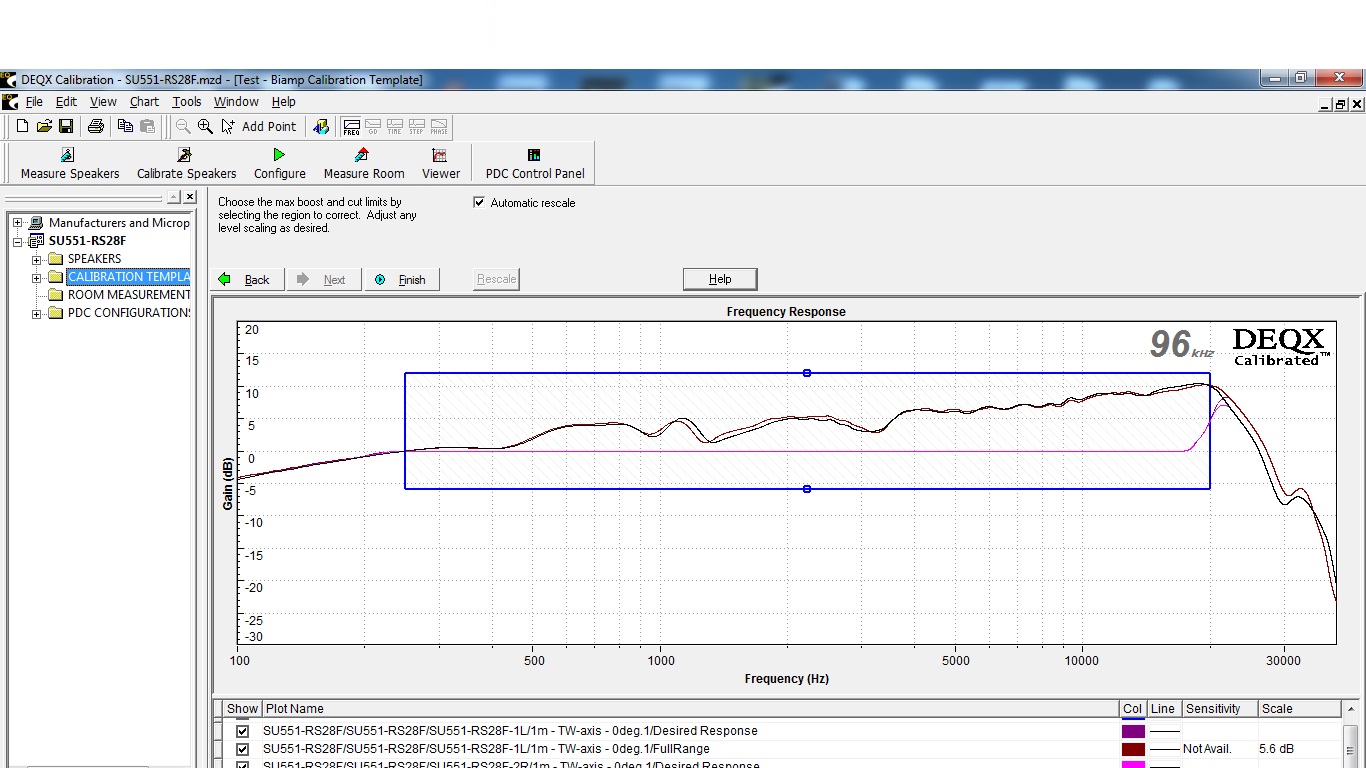Click dark red swatch of FullRange plot

tap(1133, 749)
